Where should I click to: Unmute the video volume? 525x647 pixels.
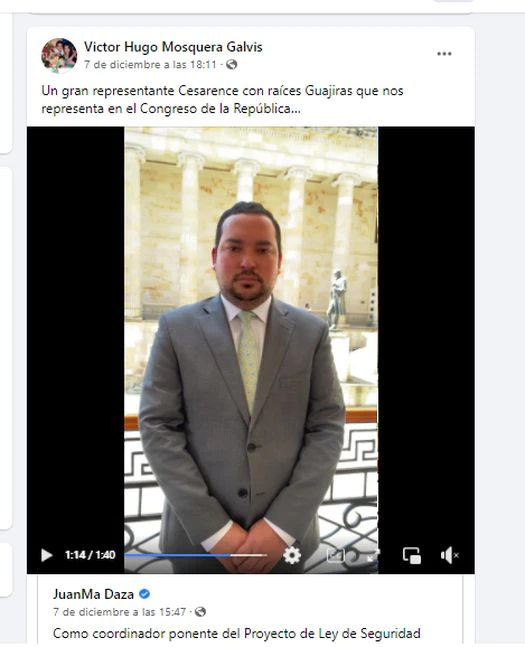coord(449,555)
